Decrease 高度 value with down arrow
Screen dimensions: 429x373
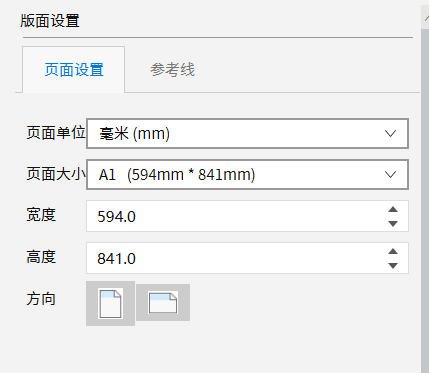[393, 266]
